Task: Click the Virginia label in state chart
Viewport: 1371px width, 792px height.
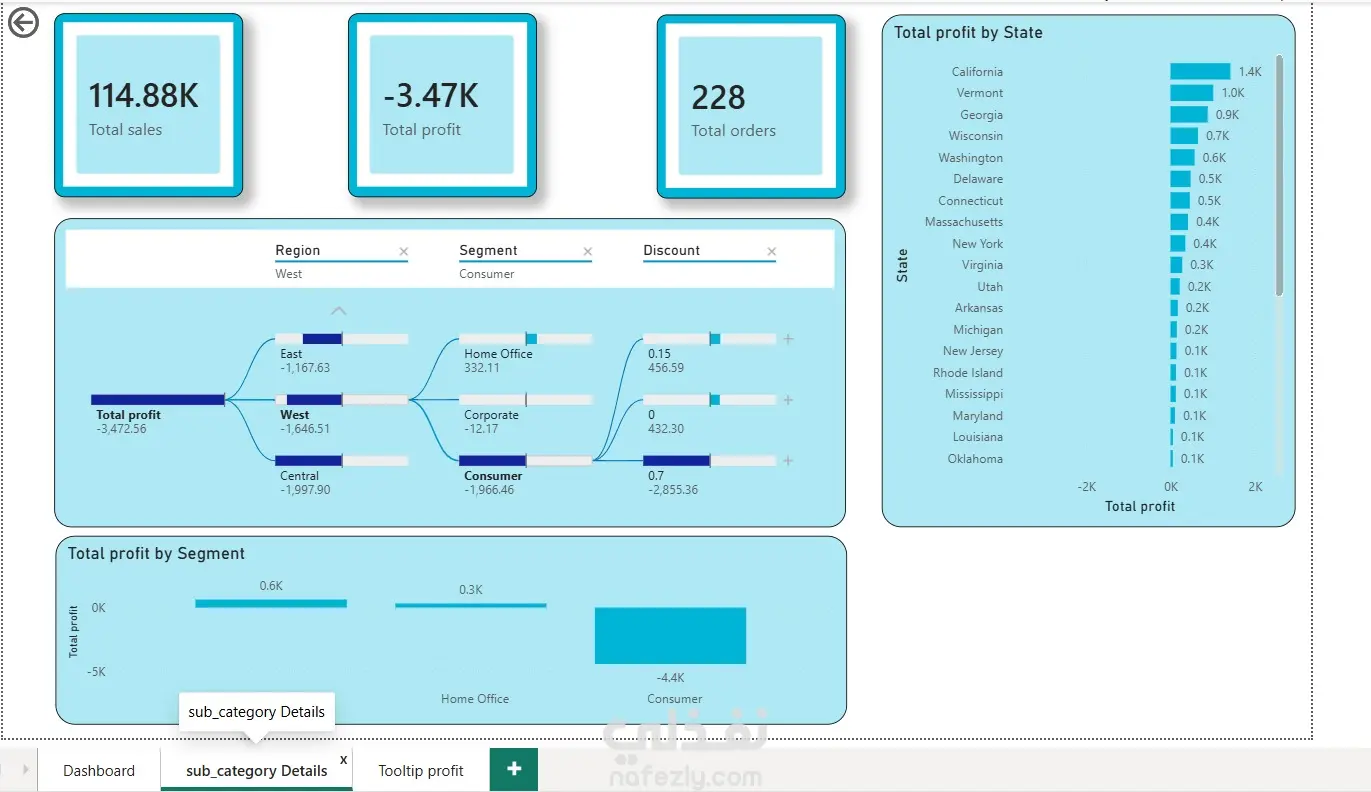Action: 982,265
